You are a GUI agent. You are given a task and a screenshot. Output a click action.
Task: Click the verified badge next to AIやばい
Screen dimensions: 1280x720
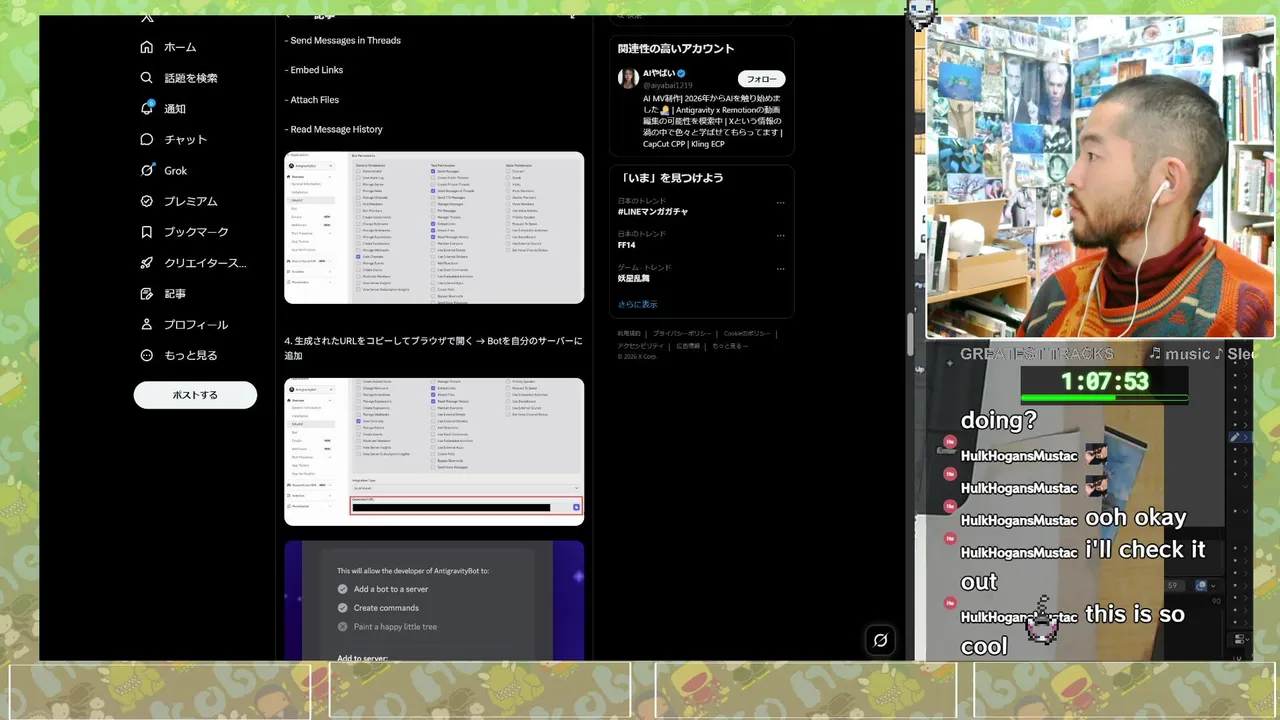click(682, 74)
